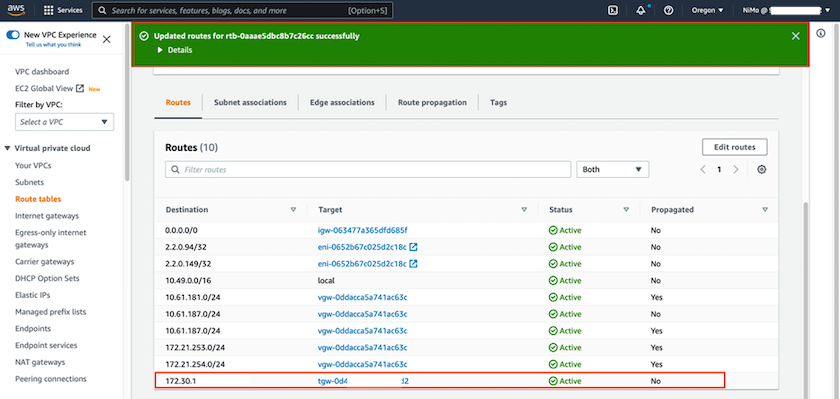The height and width of the screenshot is (399, 840).
Task: Open the Oregon region dropdown
Action: click(x=708, y=10)
